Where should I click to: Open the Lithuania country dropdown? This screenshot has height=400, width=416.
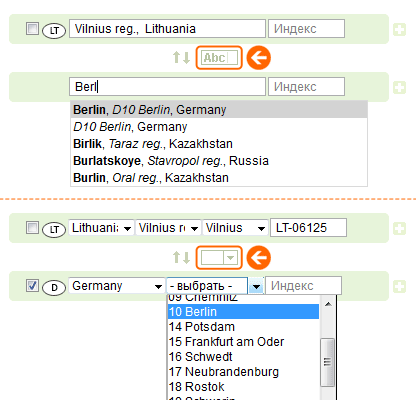[x=101, y=228]
